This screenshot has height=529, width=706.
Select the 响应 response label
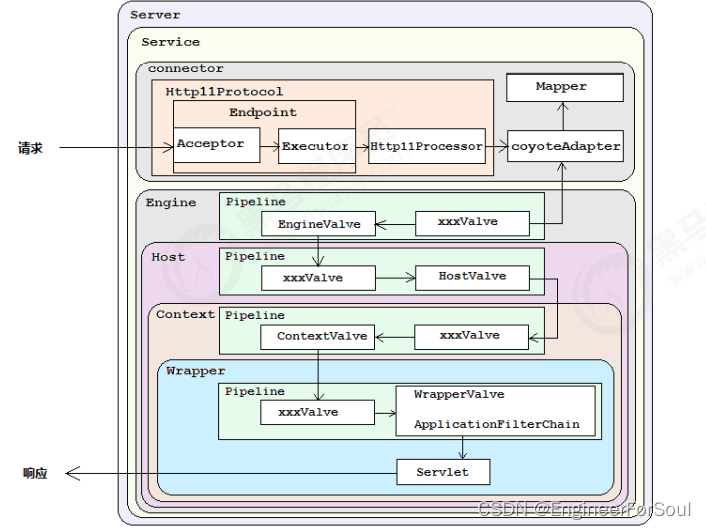(x=35, y=473)
